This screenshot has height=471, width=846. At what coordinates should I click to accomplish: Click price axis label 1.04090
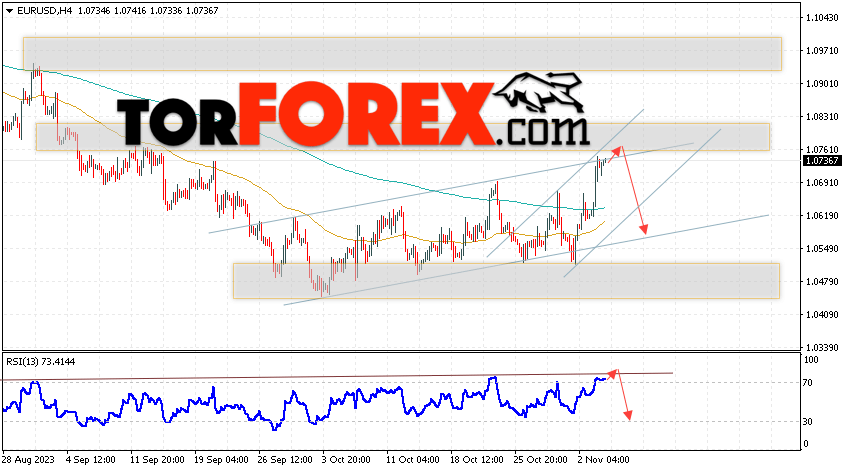[822, 315]
